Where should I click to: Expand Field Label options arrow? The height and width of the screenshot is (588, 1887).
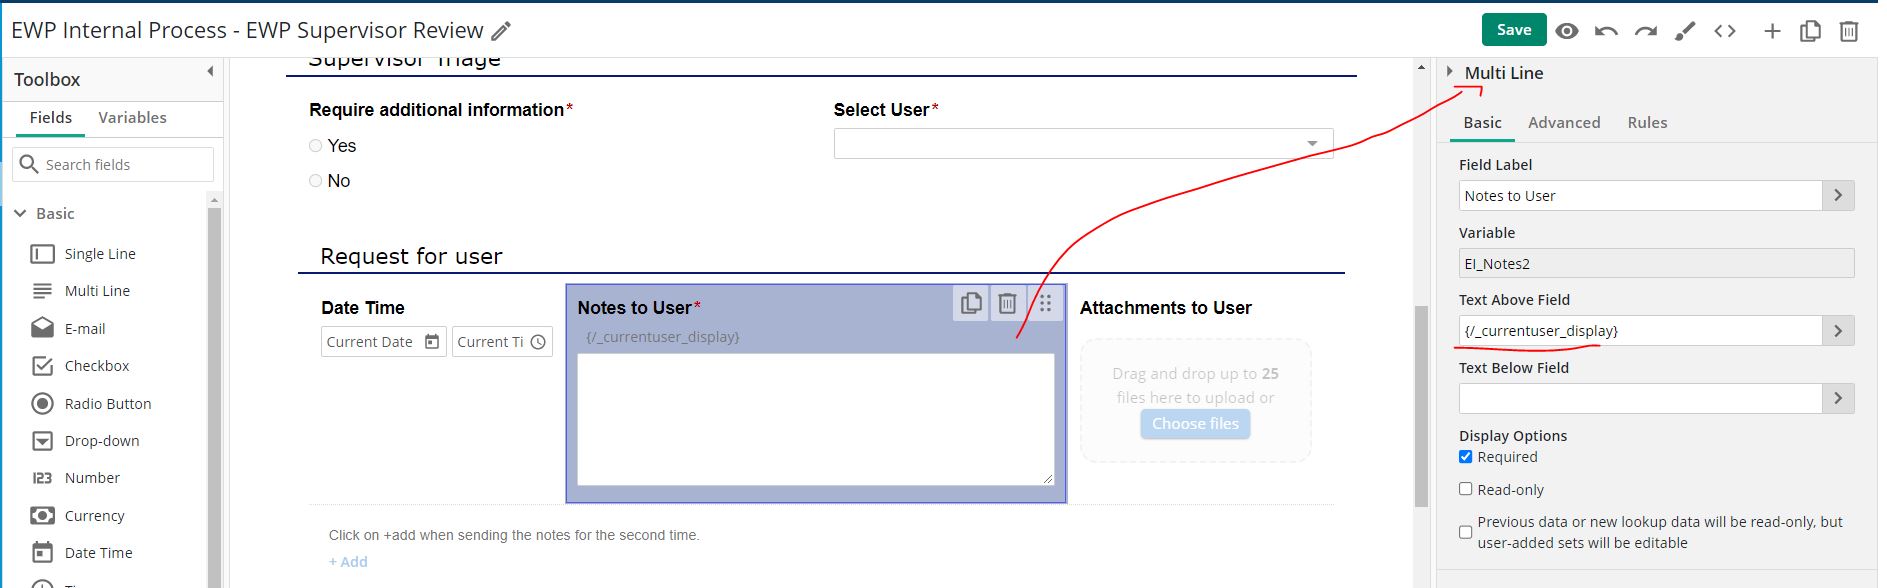pyautogui.click(x=1838, y=196)
